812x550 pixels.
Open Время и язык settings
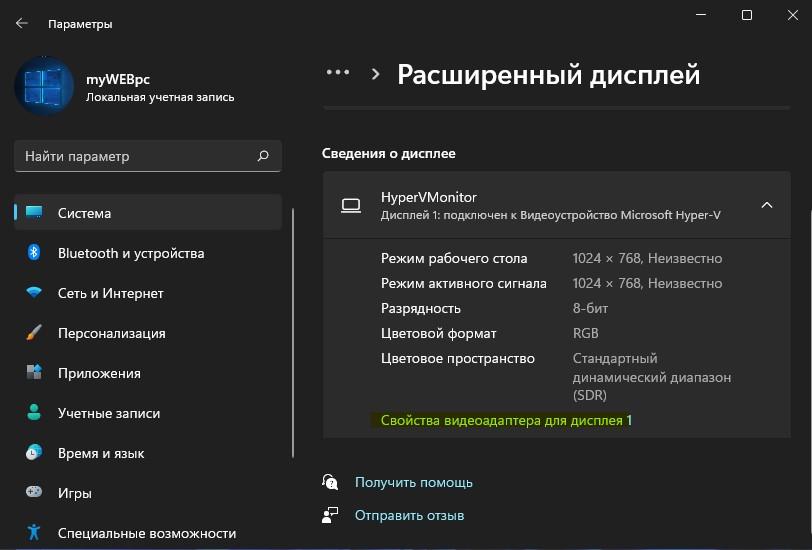pos(148,453)
